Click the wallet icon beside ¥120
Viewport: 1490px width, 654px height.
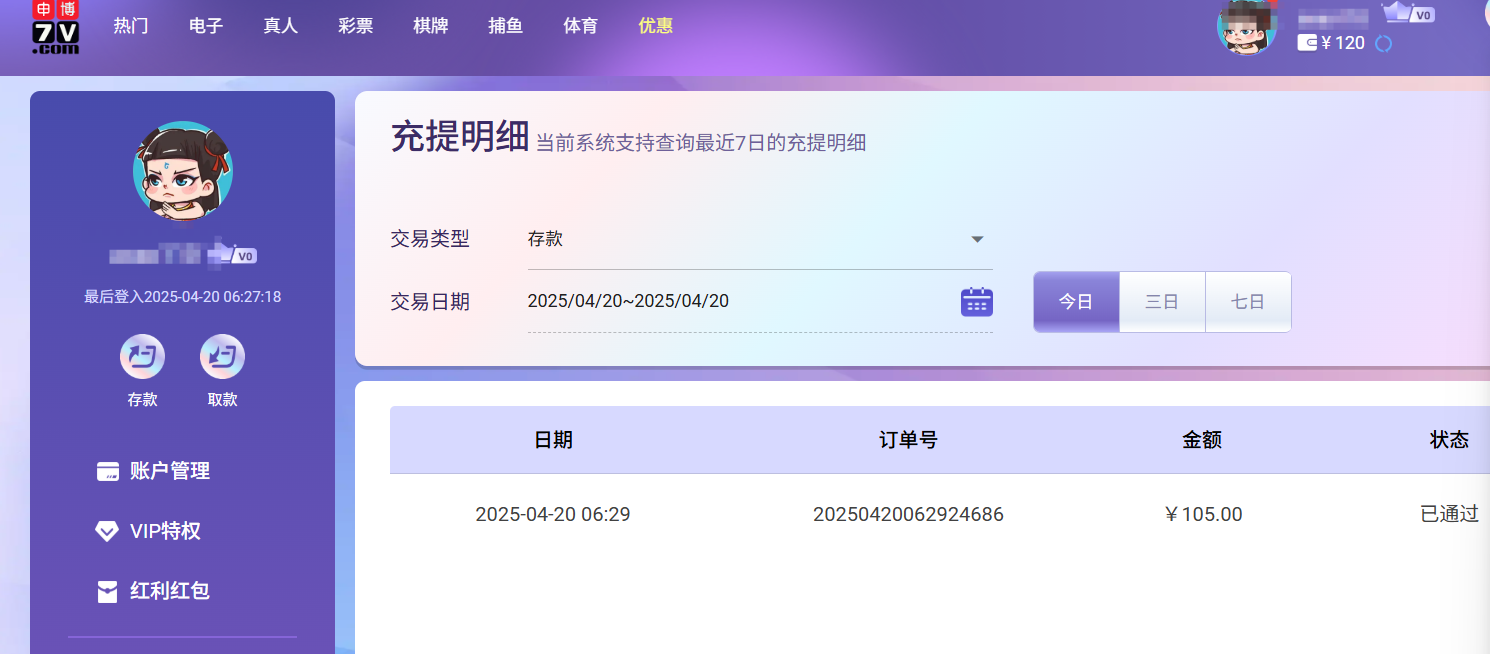coord(1307,43)
